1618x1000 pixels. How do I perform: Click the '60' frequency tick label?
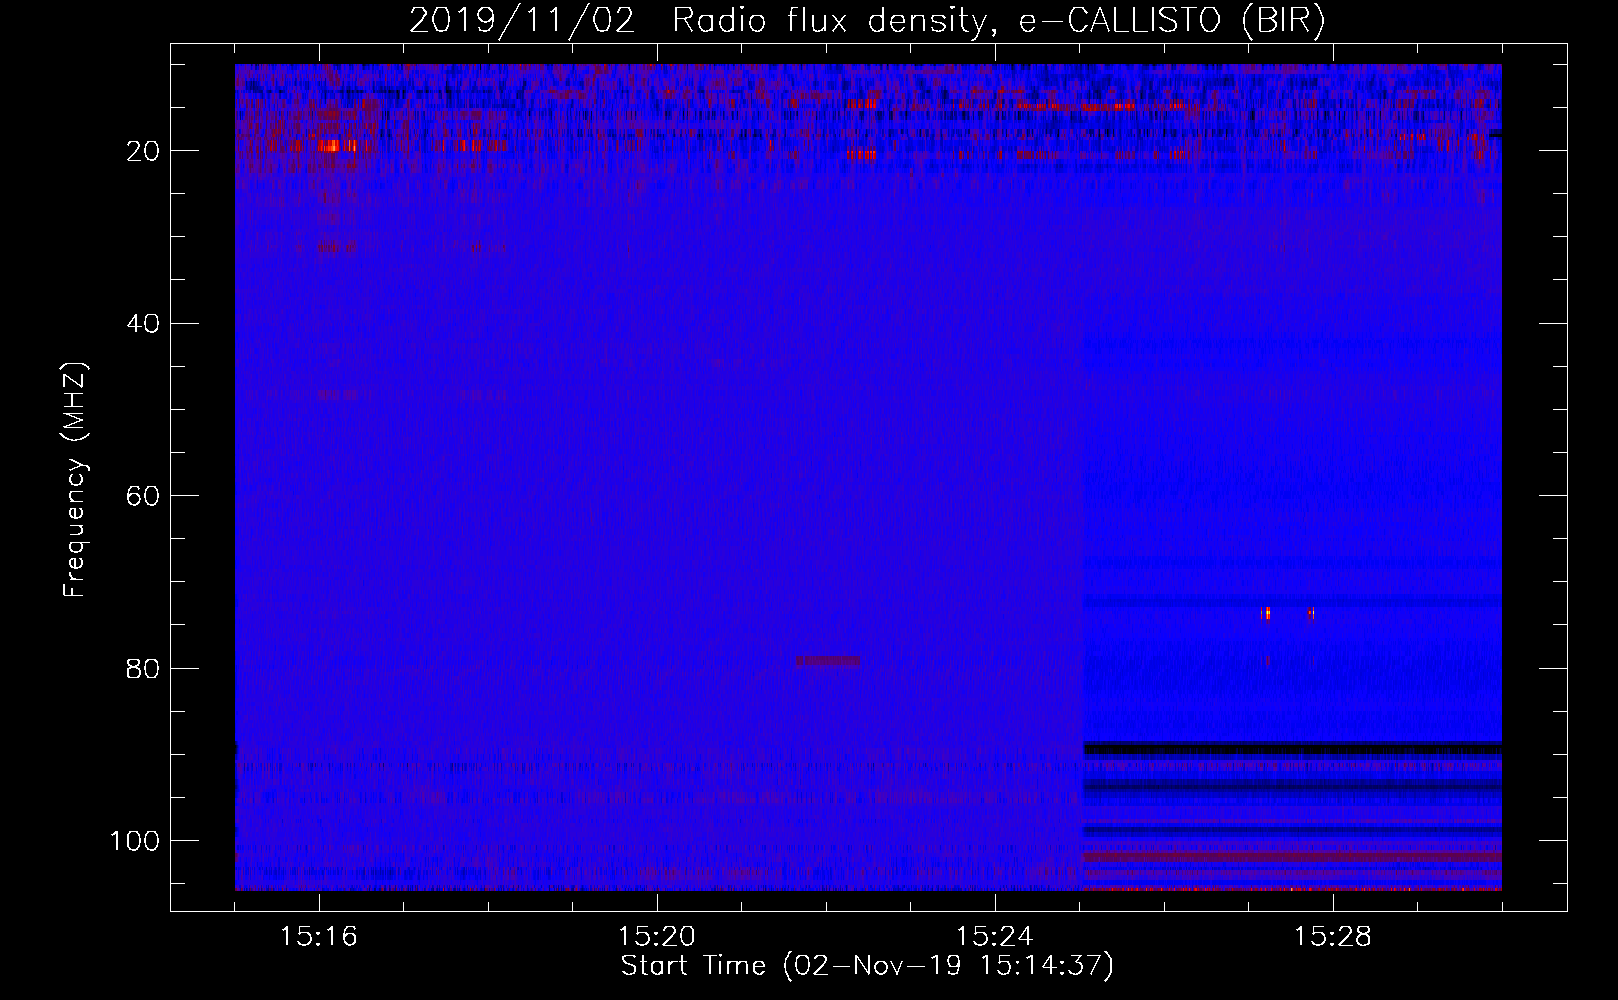click(144, 497)
